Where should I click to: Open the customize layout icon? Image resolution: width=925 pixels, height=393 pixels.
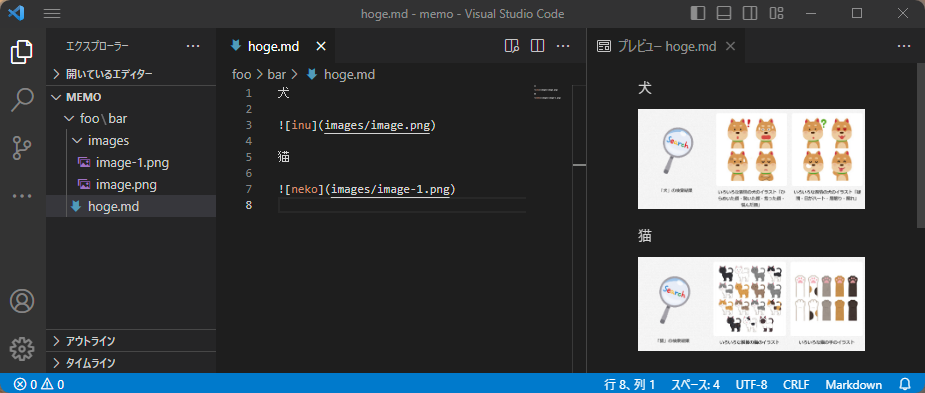coord(776,13)
